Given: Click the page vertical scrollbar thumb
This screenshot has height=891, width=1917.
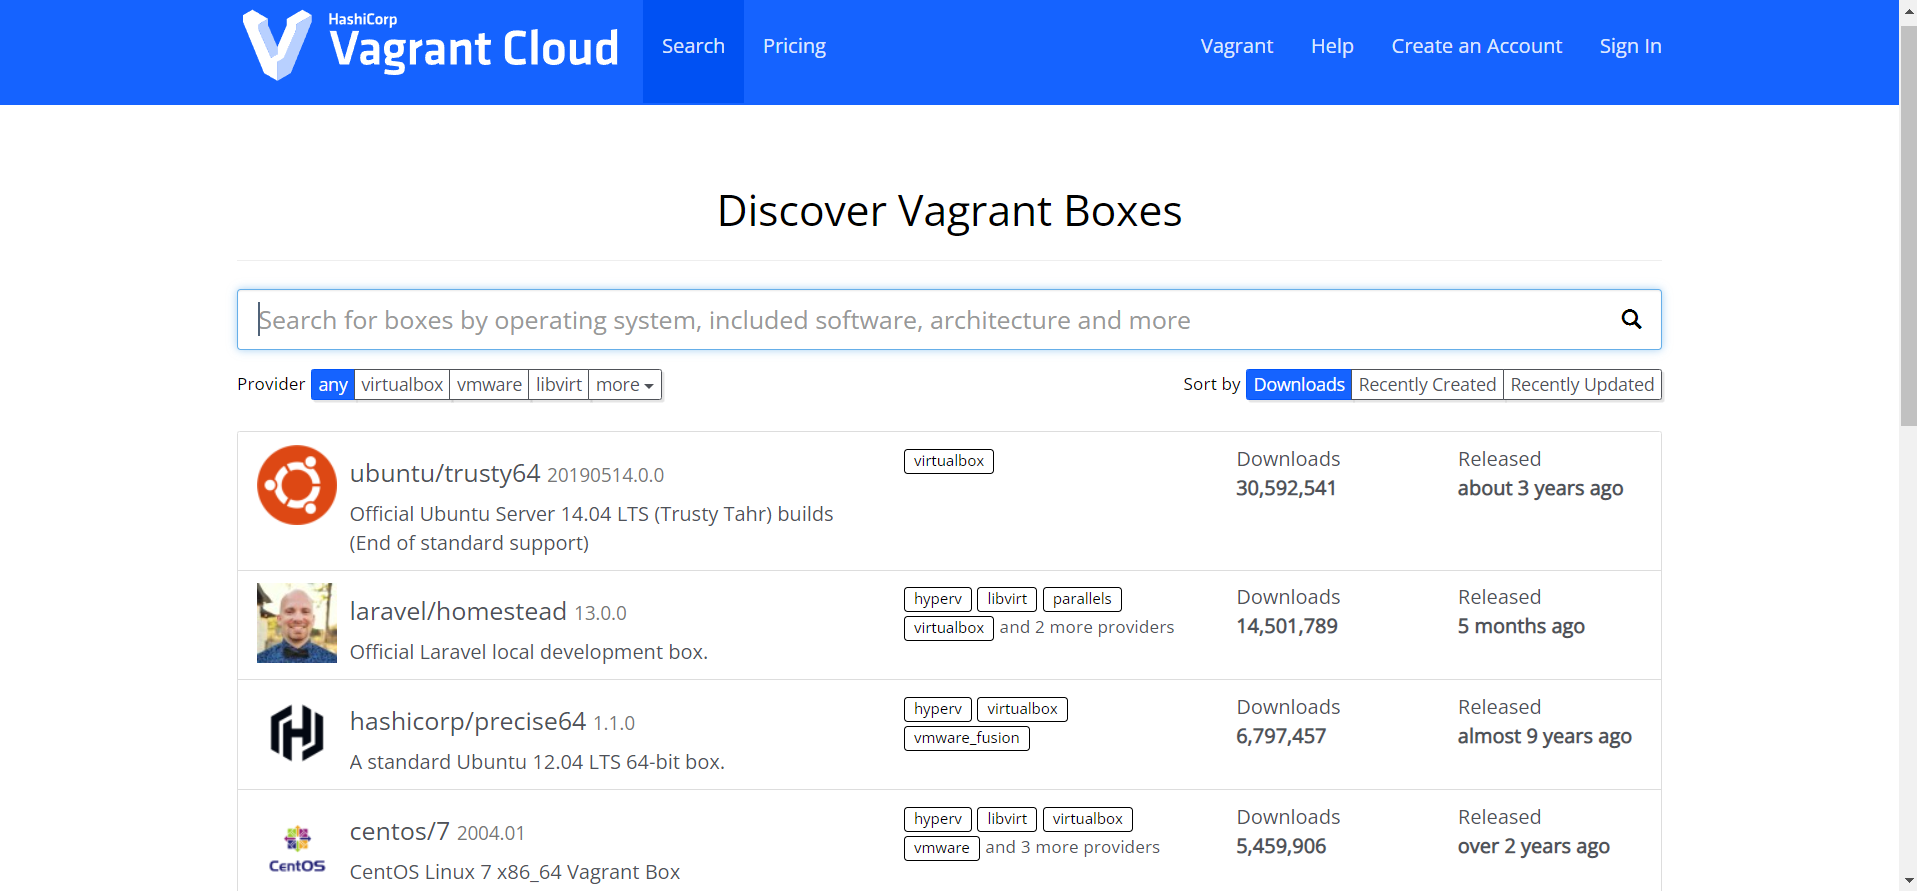Looking at the screenshot, I should 1908,225.
